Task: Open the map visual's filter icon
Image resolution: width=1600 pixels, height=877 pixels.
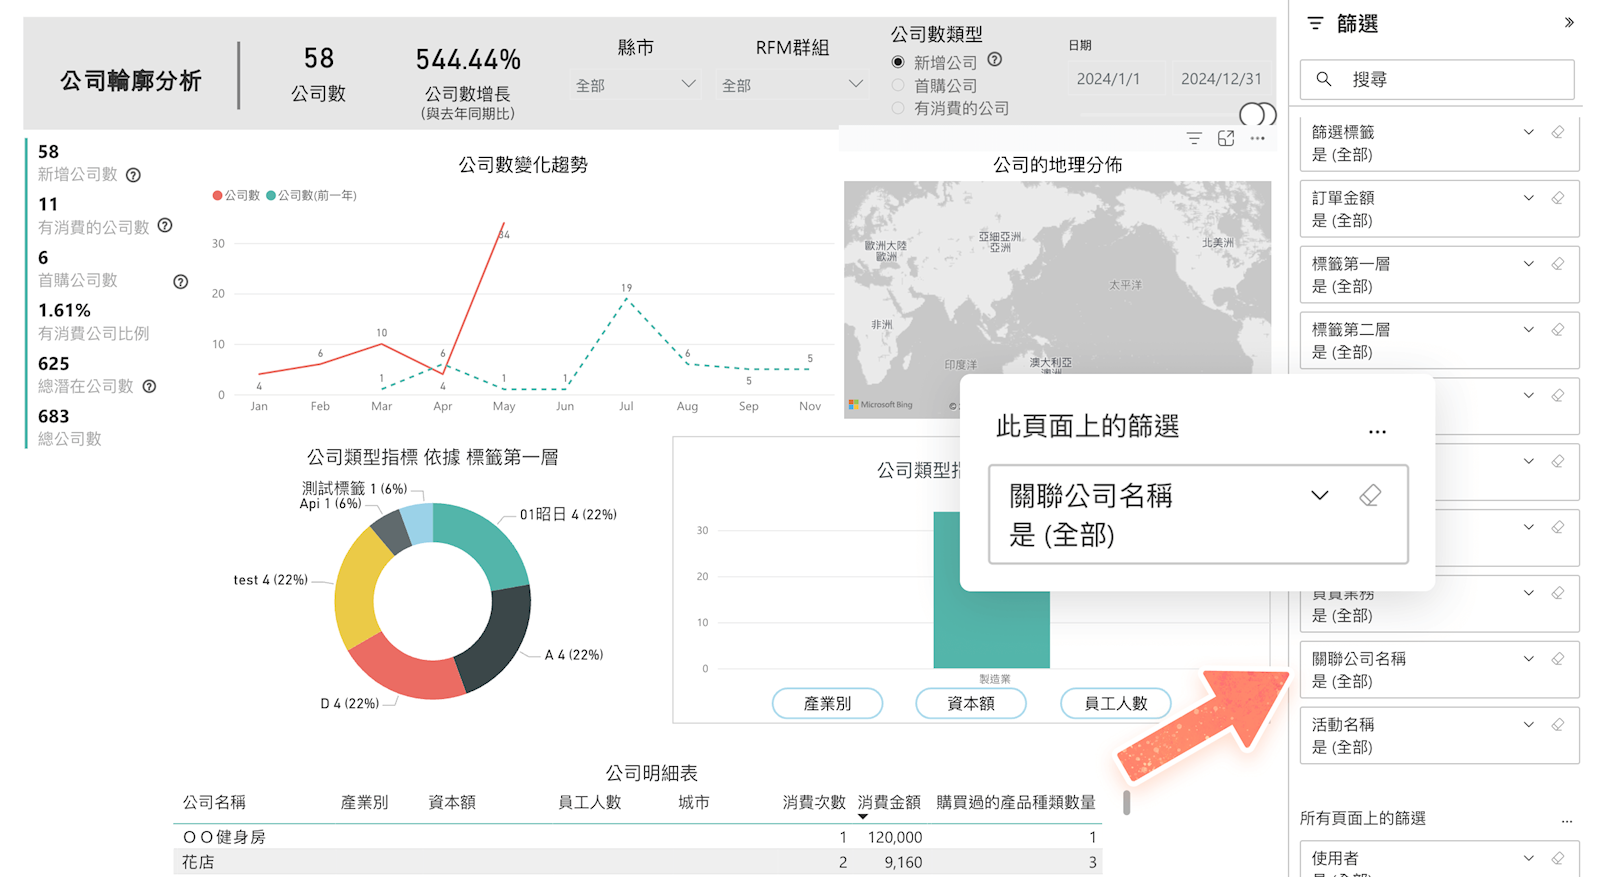Action: click(x=1194, y=139)
